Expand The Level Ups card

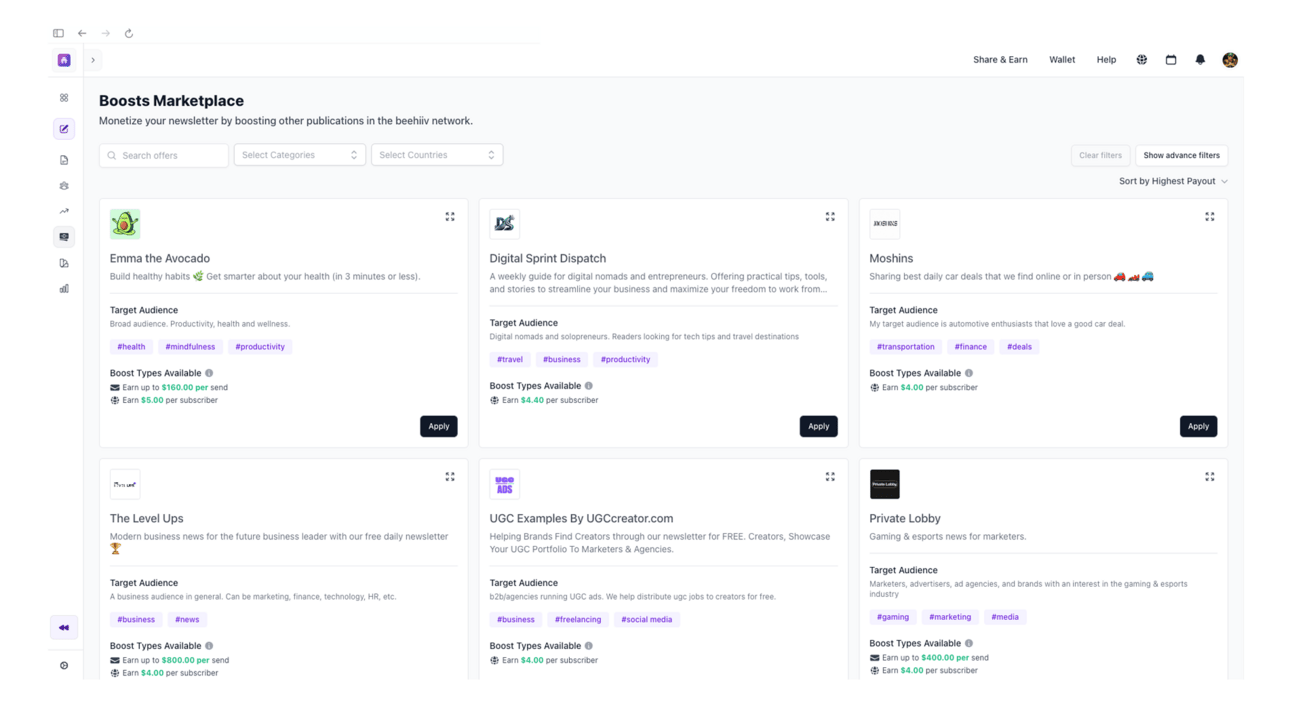click(450, 477)
